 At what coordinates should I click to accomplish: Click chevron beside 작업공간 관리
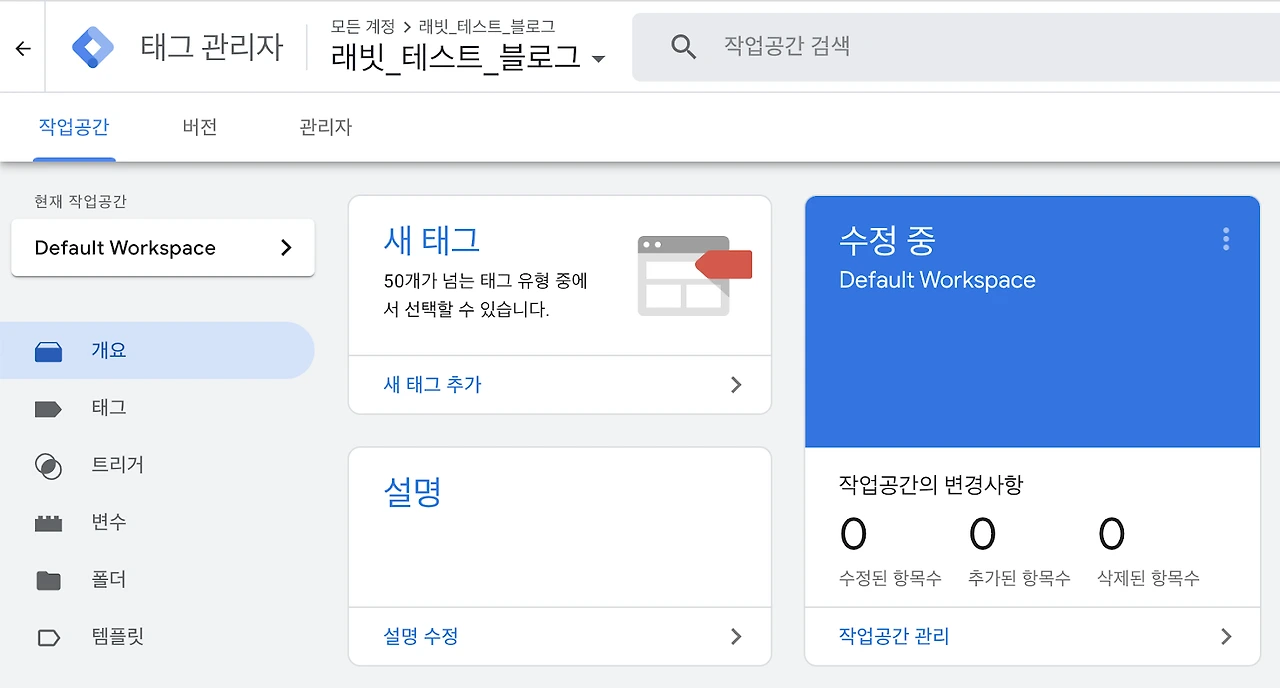pos(1226,636)
